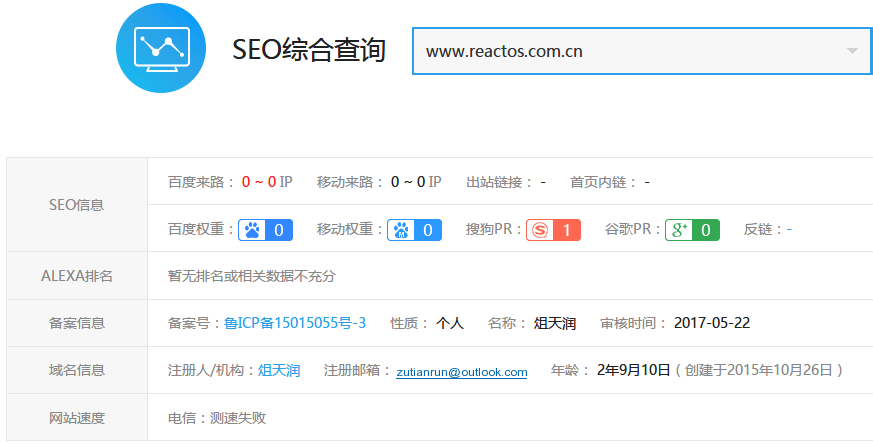Click the 审核时间 2017-05-22 date
The width and height of the screenshot is (873, 444).
pos(712,323)
